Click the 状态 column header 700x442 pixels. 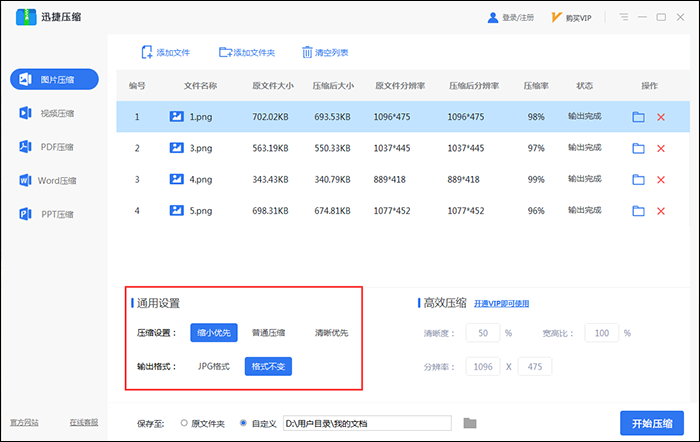[x=584, y=86]
